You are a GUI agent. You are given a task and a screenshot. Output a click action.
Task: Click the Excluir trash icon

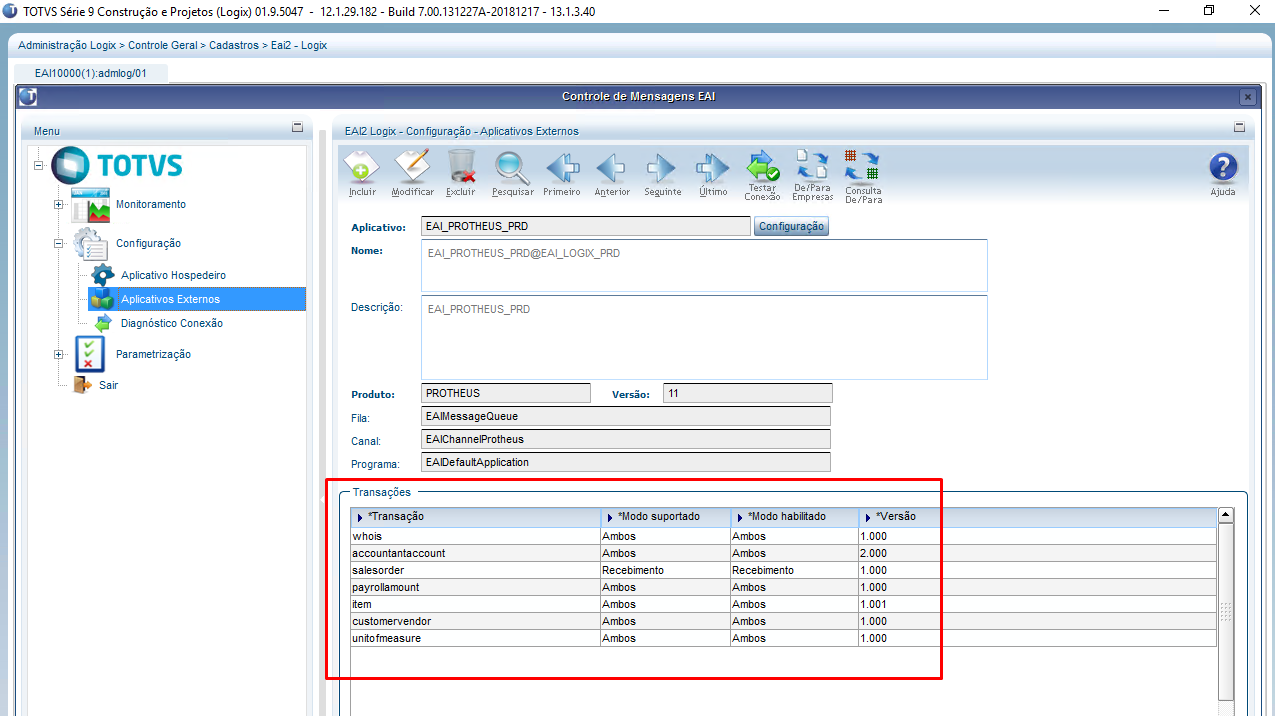click(461, 166)
